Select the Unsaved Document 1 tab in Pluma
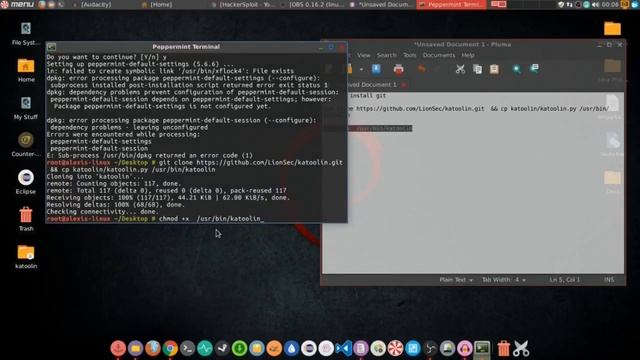Viewport: 640px width, 360px height. (x=372, y=84)
